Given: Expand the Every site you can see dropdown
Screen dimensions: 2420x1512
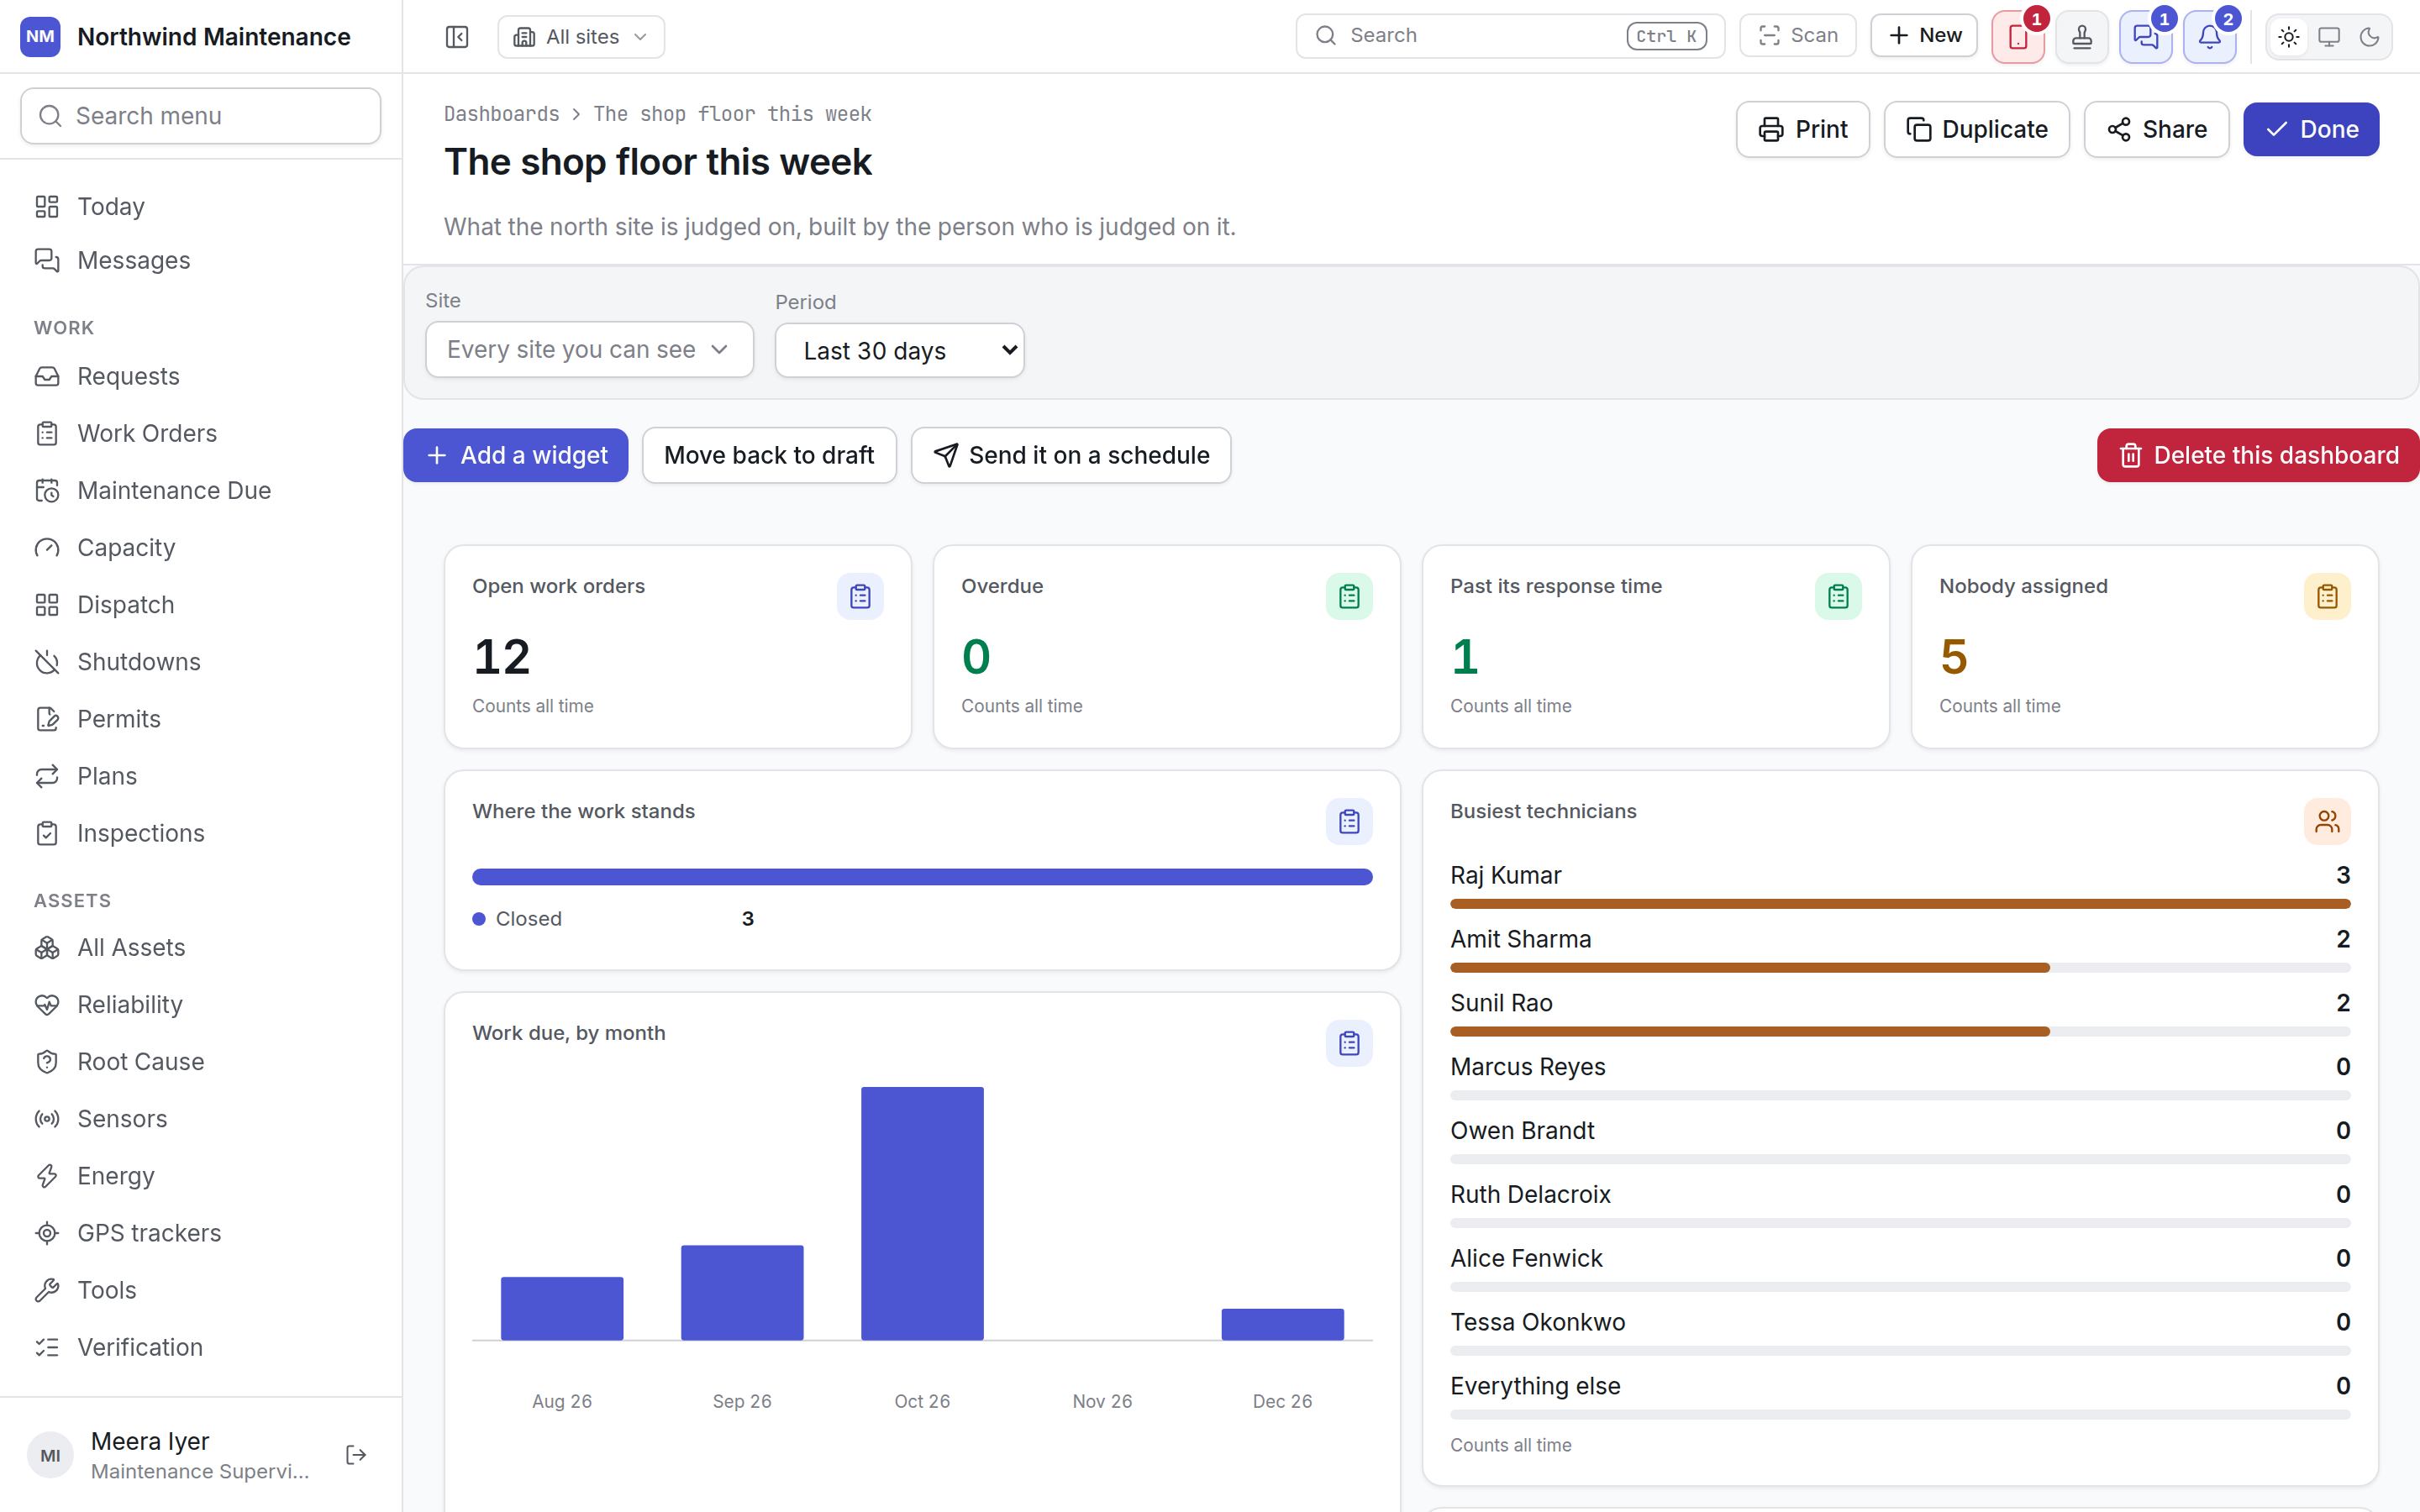Looking at the screenshot, I should coord(589,349).
